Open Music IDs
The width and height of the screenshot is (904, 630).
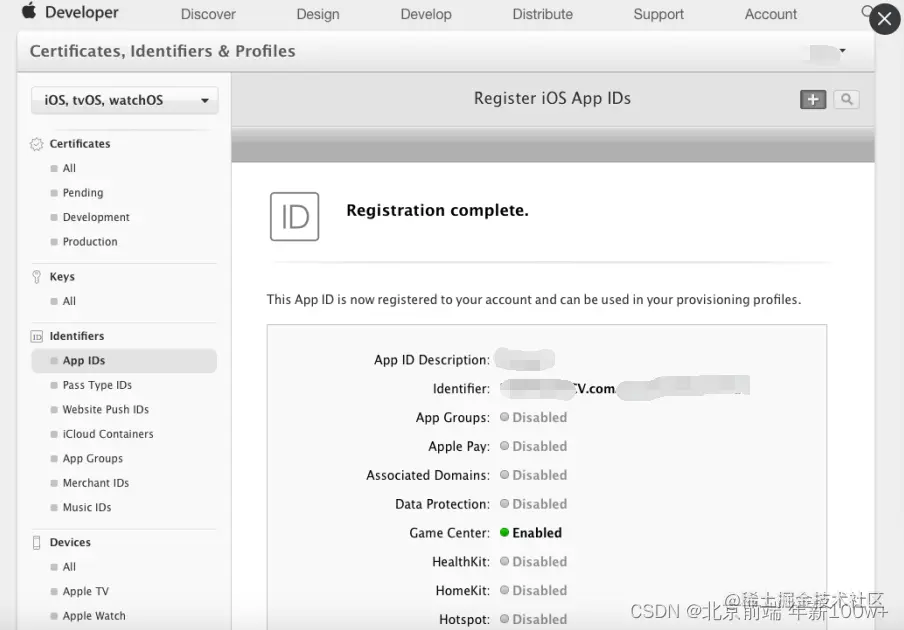86,507
